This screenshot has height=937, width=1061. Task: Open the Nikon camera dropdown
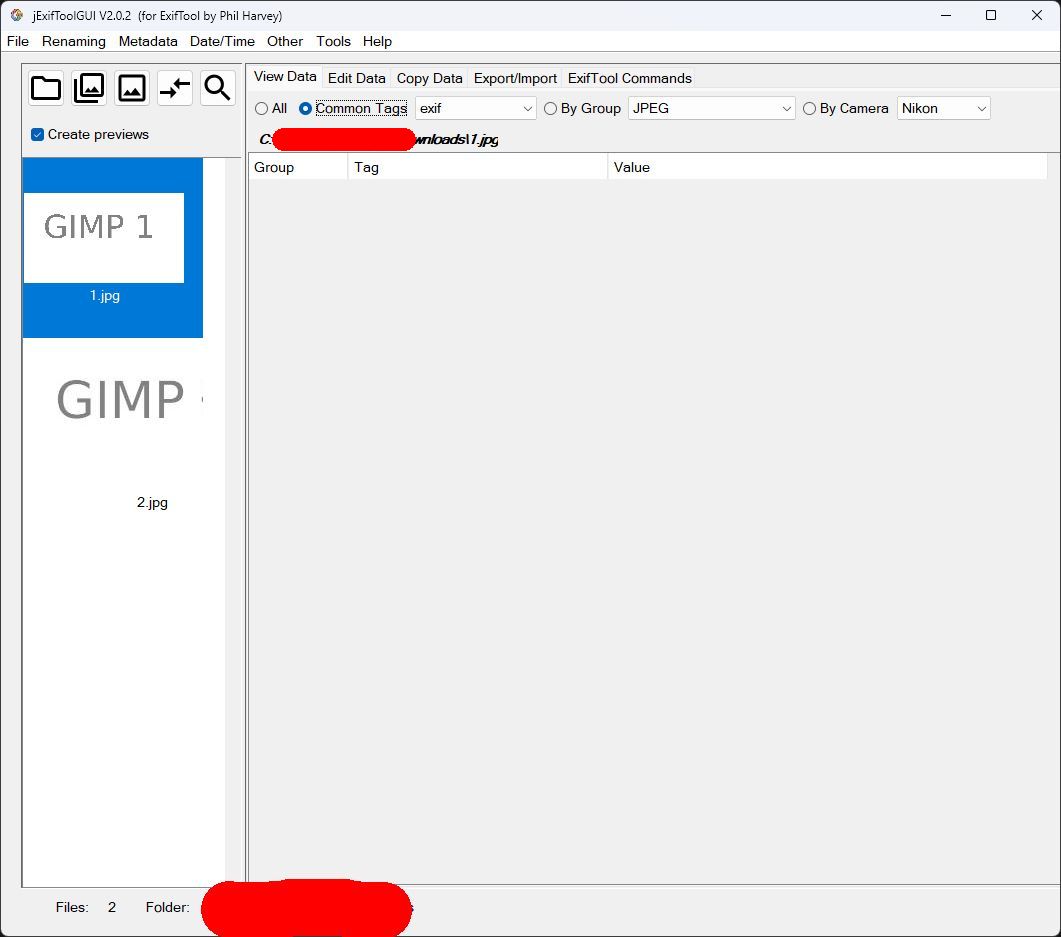(943, 108)
